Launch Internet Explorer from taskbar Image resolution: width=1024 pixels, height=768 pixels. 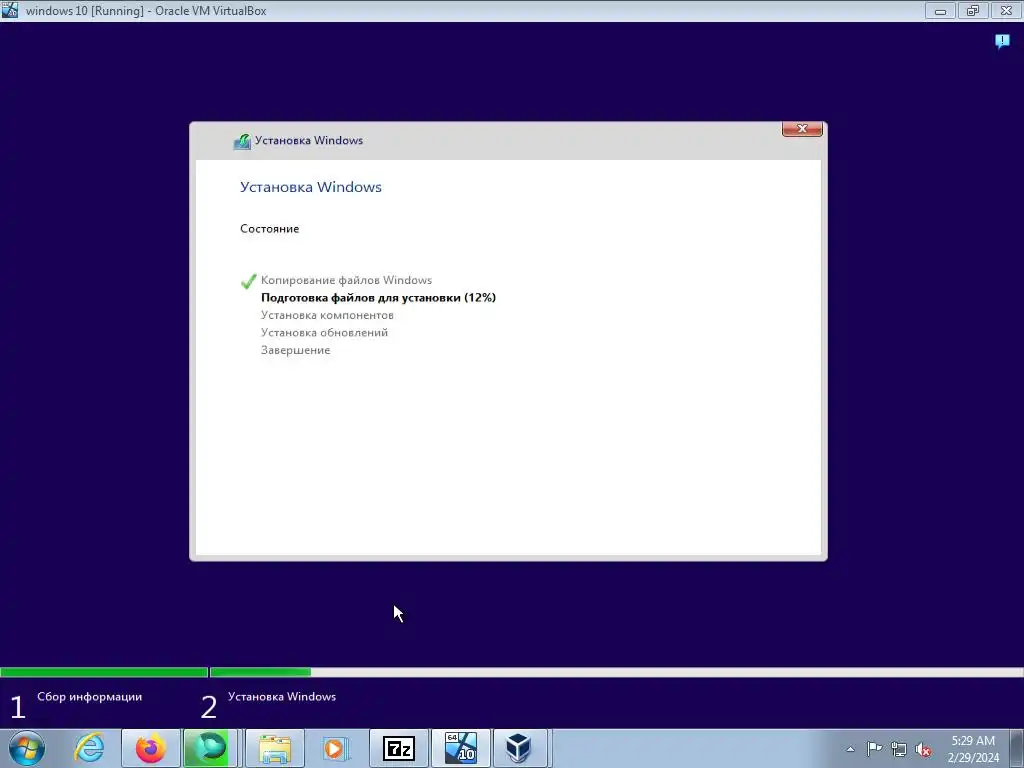pyautogui.click(x=89, y=748)
